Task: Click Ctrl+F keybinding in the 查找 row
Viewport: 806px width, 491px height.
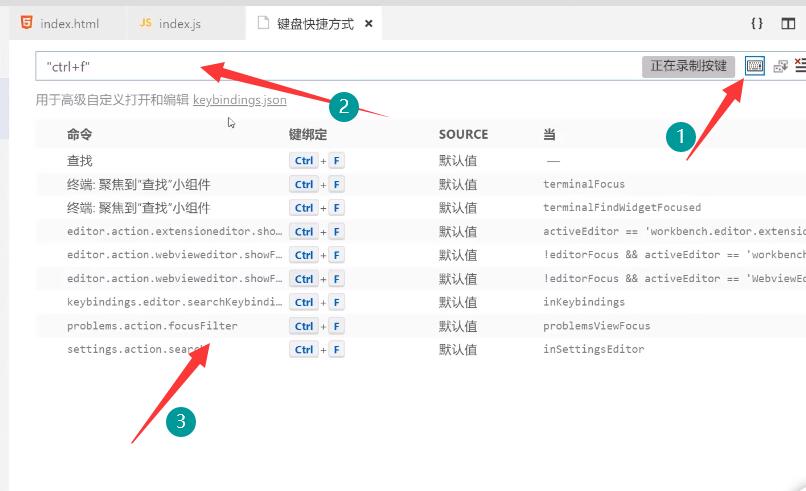Action: tap(317, 161)
